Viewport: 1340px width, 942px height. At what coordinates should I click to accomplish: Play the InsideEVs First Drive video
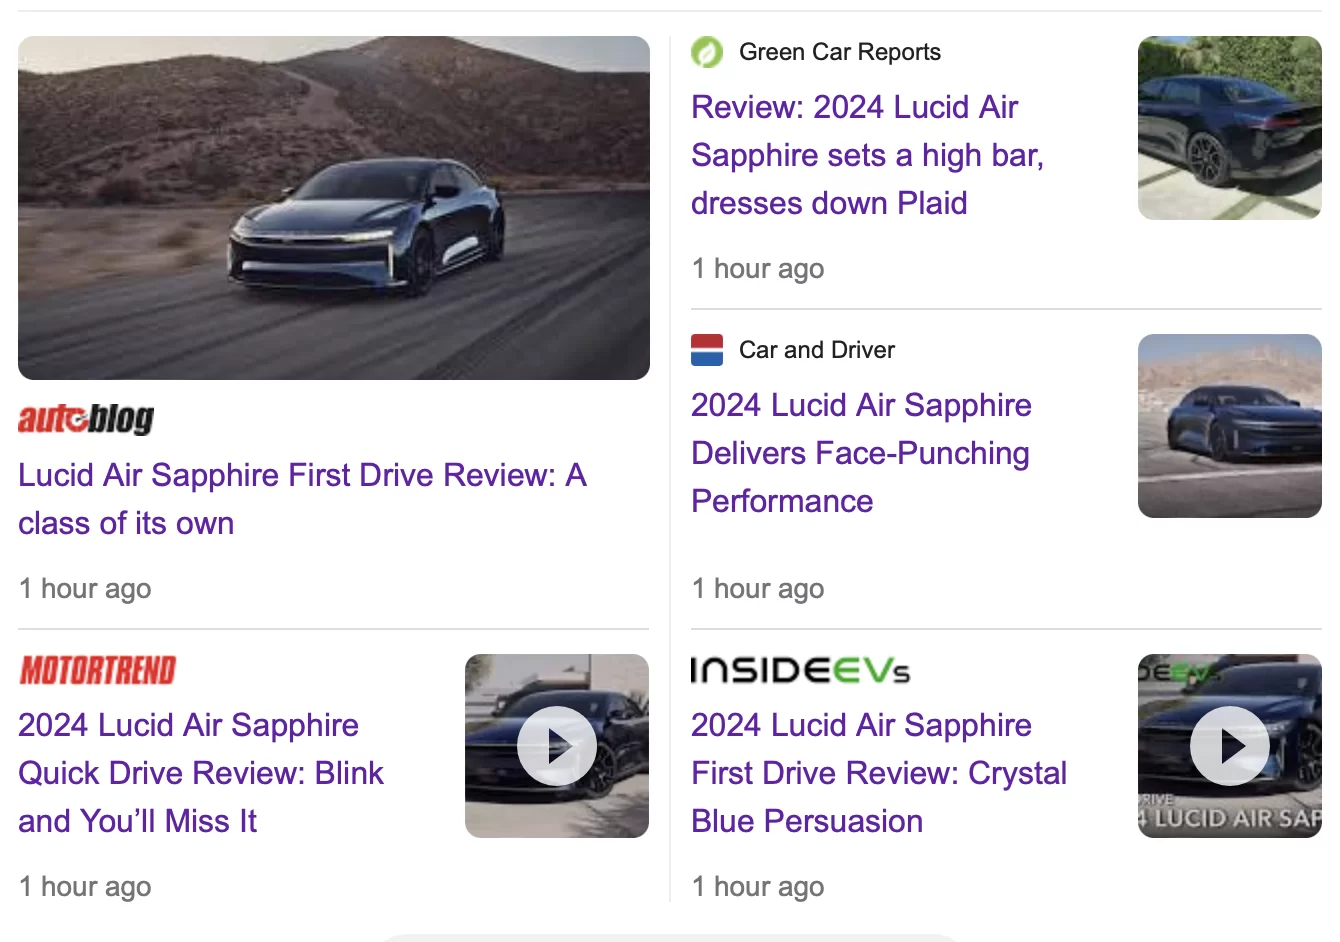point(1230,746)
